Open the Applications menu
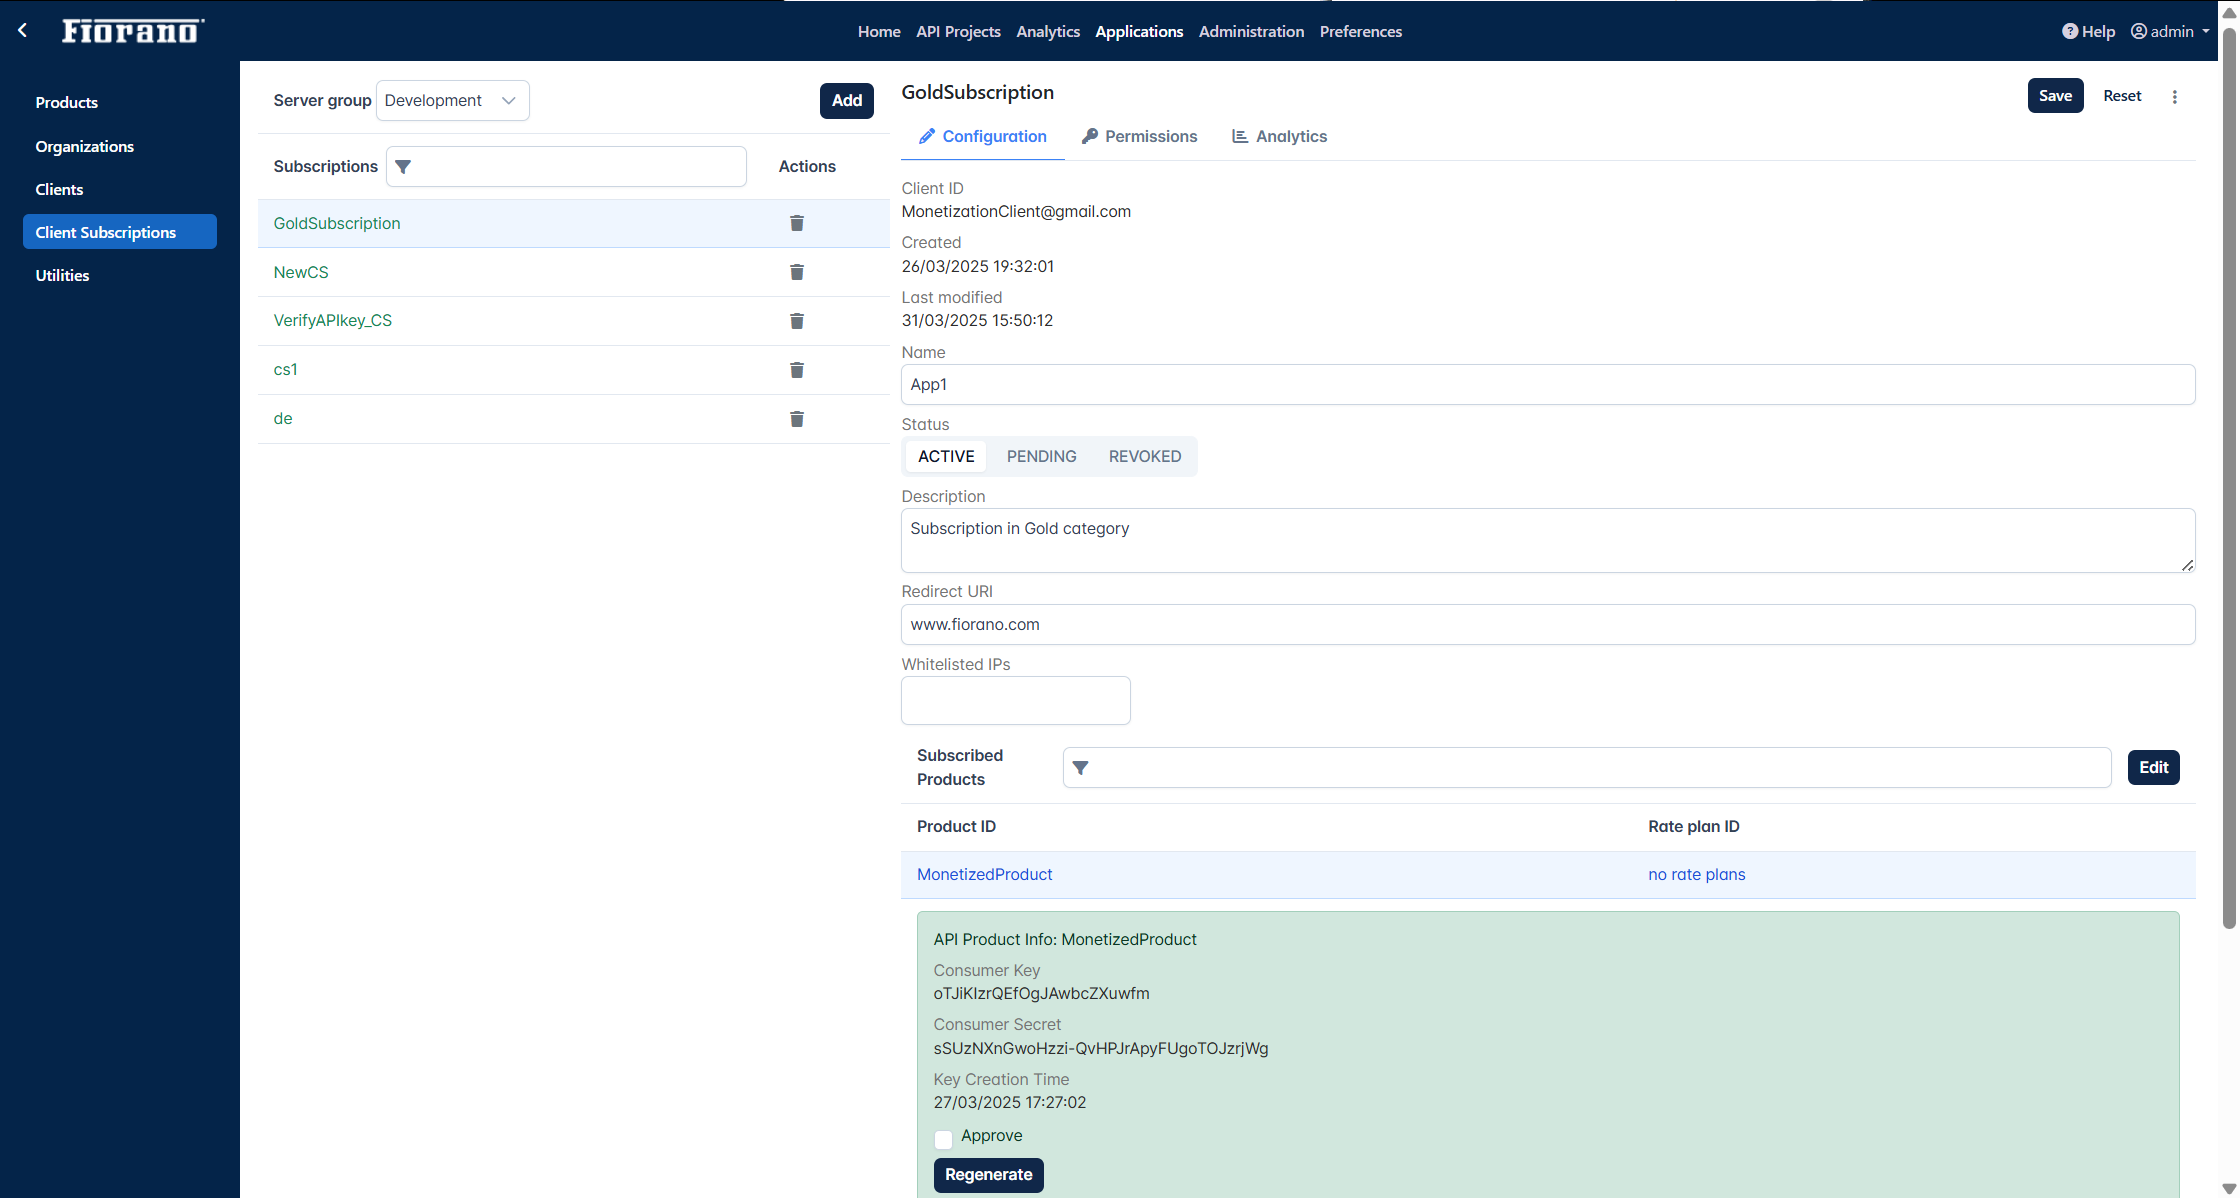 [x=1139, y=31]
